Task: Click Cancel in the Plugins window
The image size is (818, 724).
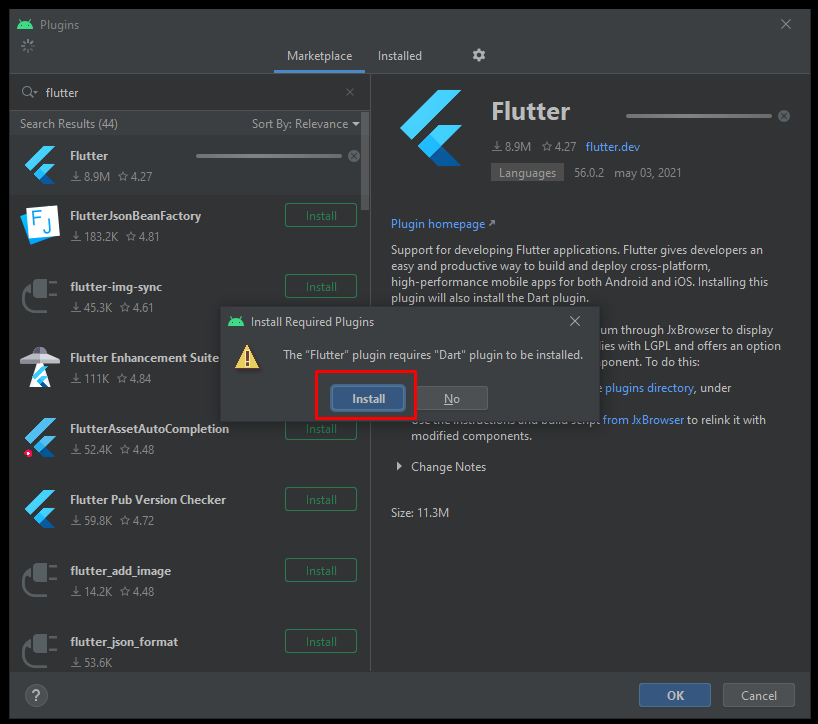Action: [759, 695]
